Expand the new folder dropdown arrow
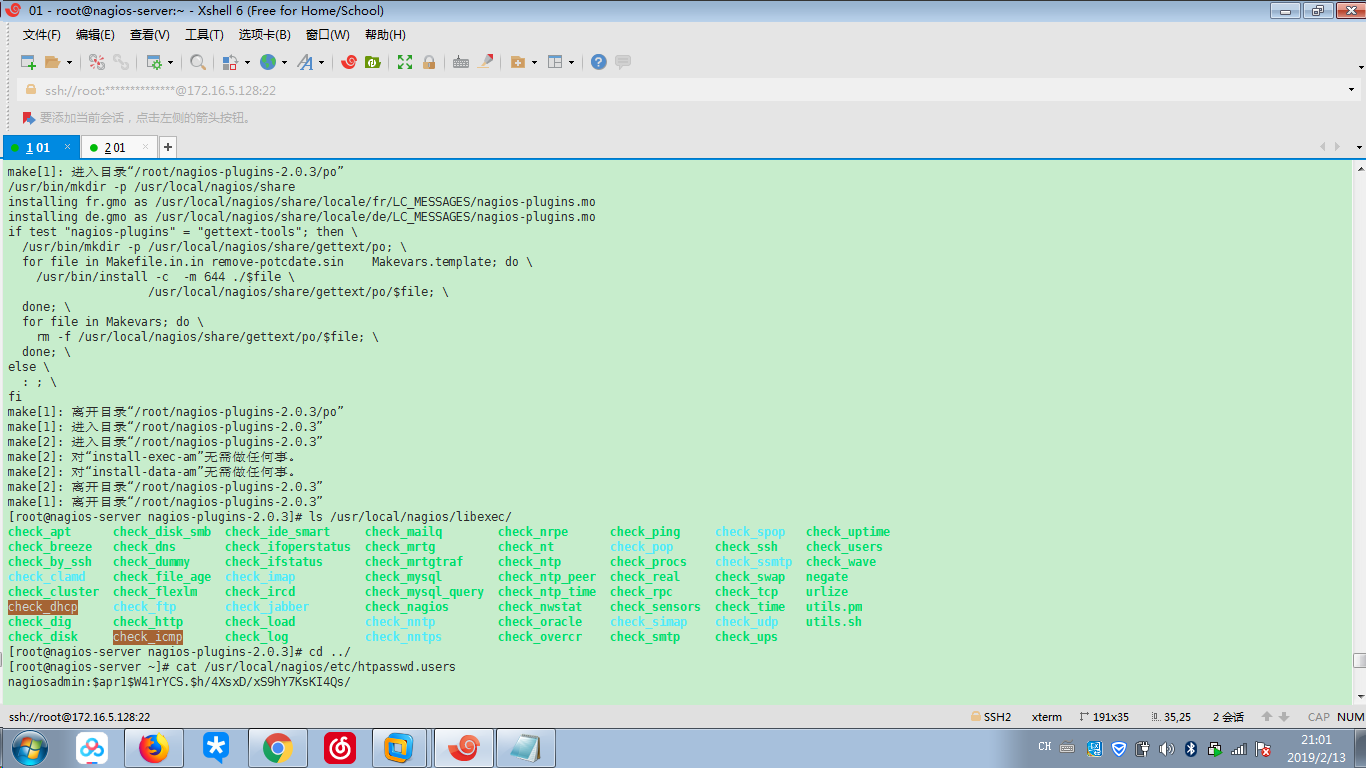This screenshot has height=768, width=1366. pyautogui.click(x=534, y=62)
